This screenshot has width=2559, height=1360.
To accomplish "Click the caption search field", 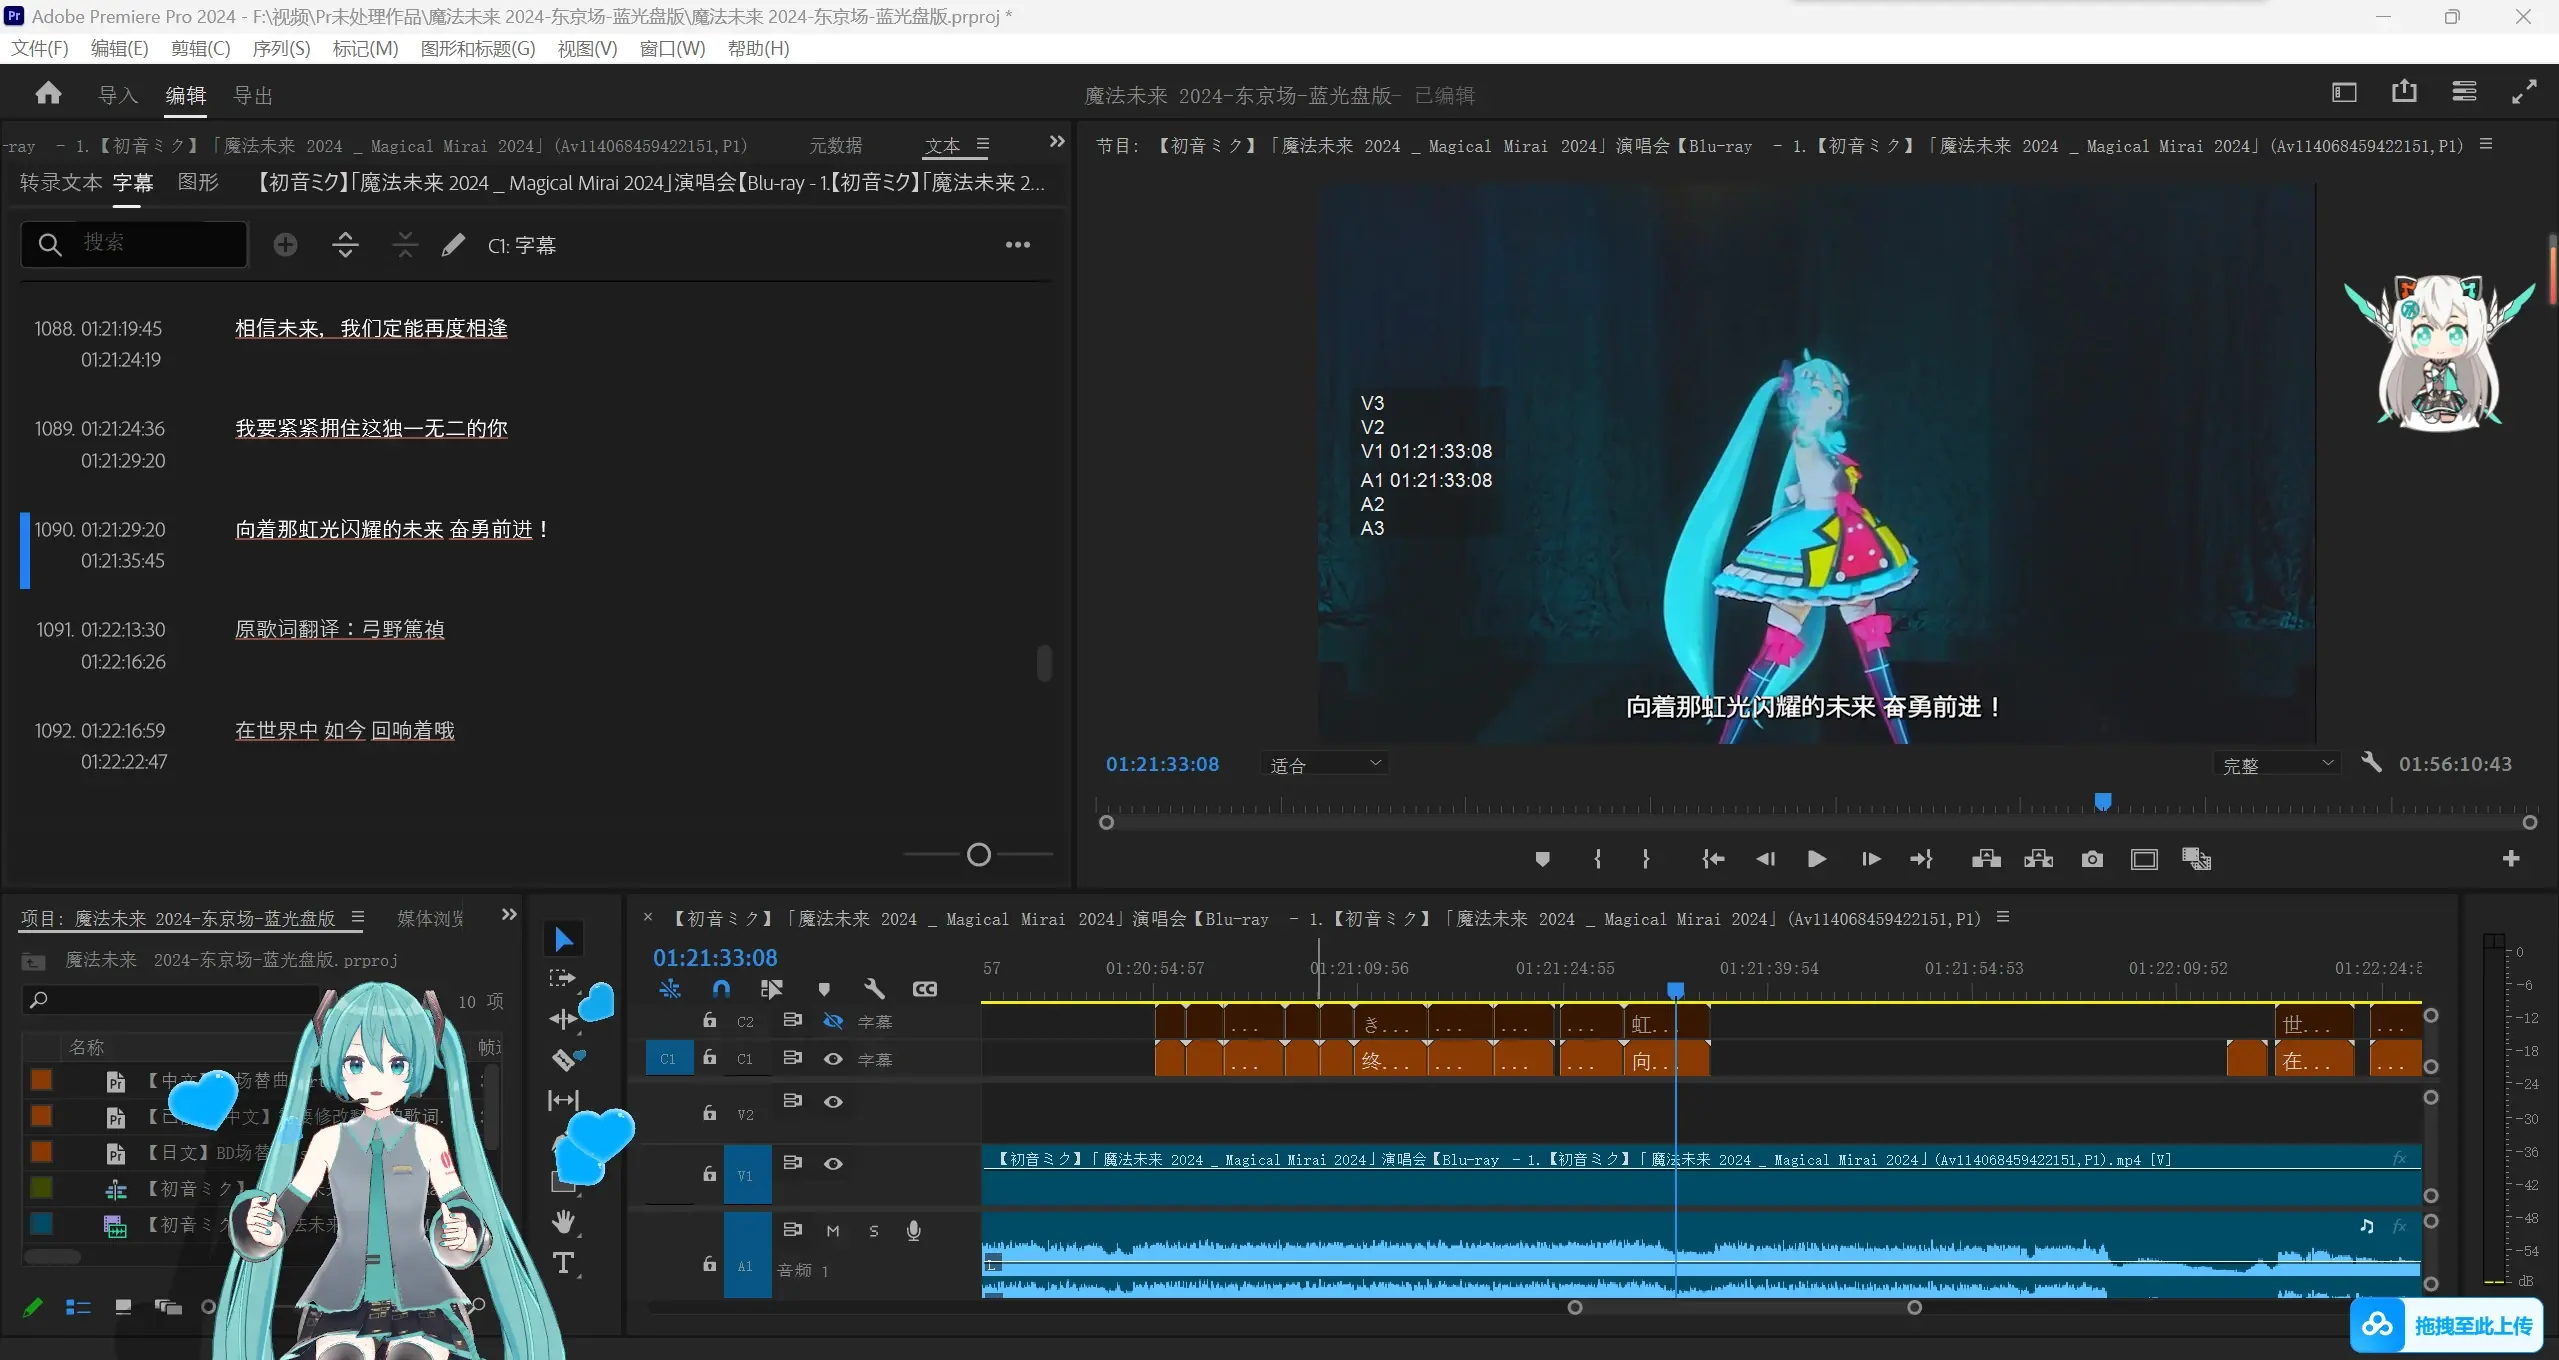I will click(x=134, y=243).
